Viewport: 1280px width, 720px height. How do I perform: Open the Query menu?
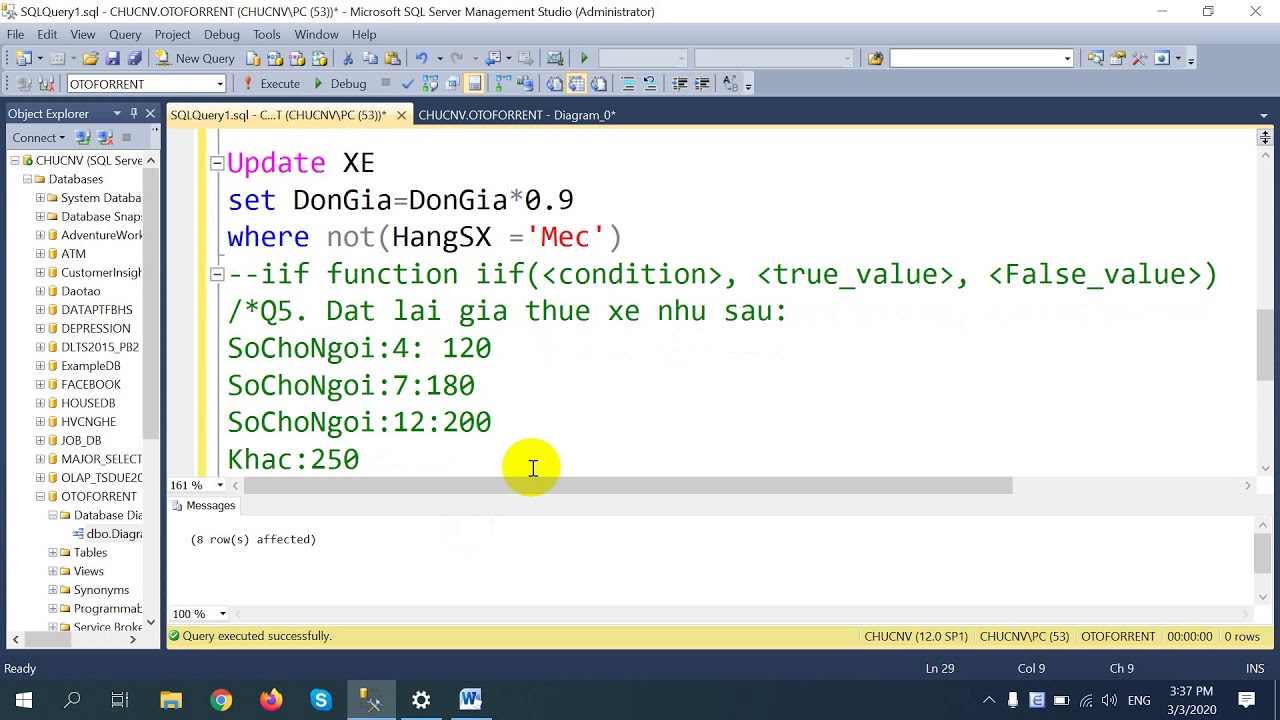[x=125, y=34]
